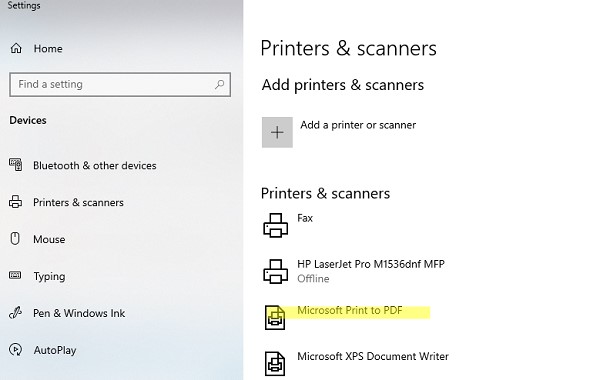Focus the Find a setting search box
This screenshot has width=600, height=380.
[x=120, y=85]
